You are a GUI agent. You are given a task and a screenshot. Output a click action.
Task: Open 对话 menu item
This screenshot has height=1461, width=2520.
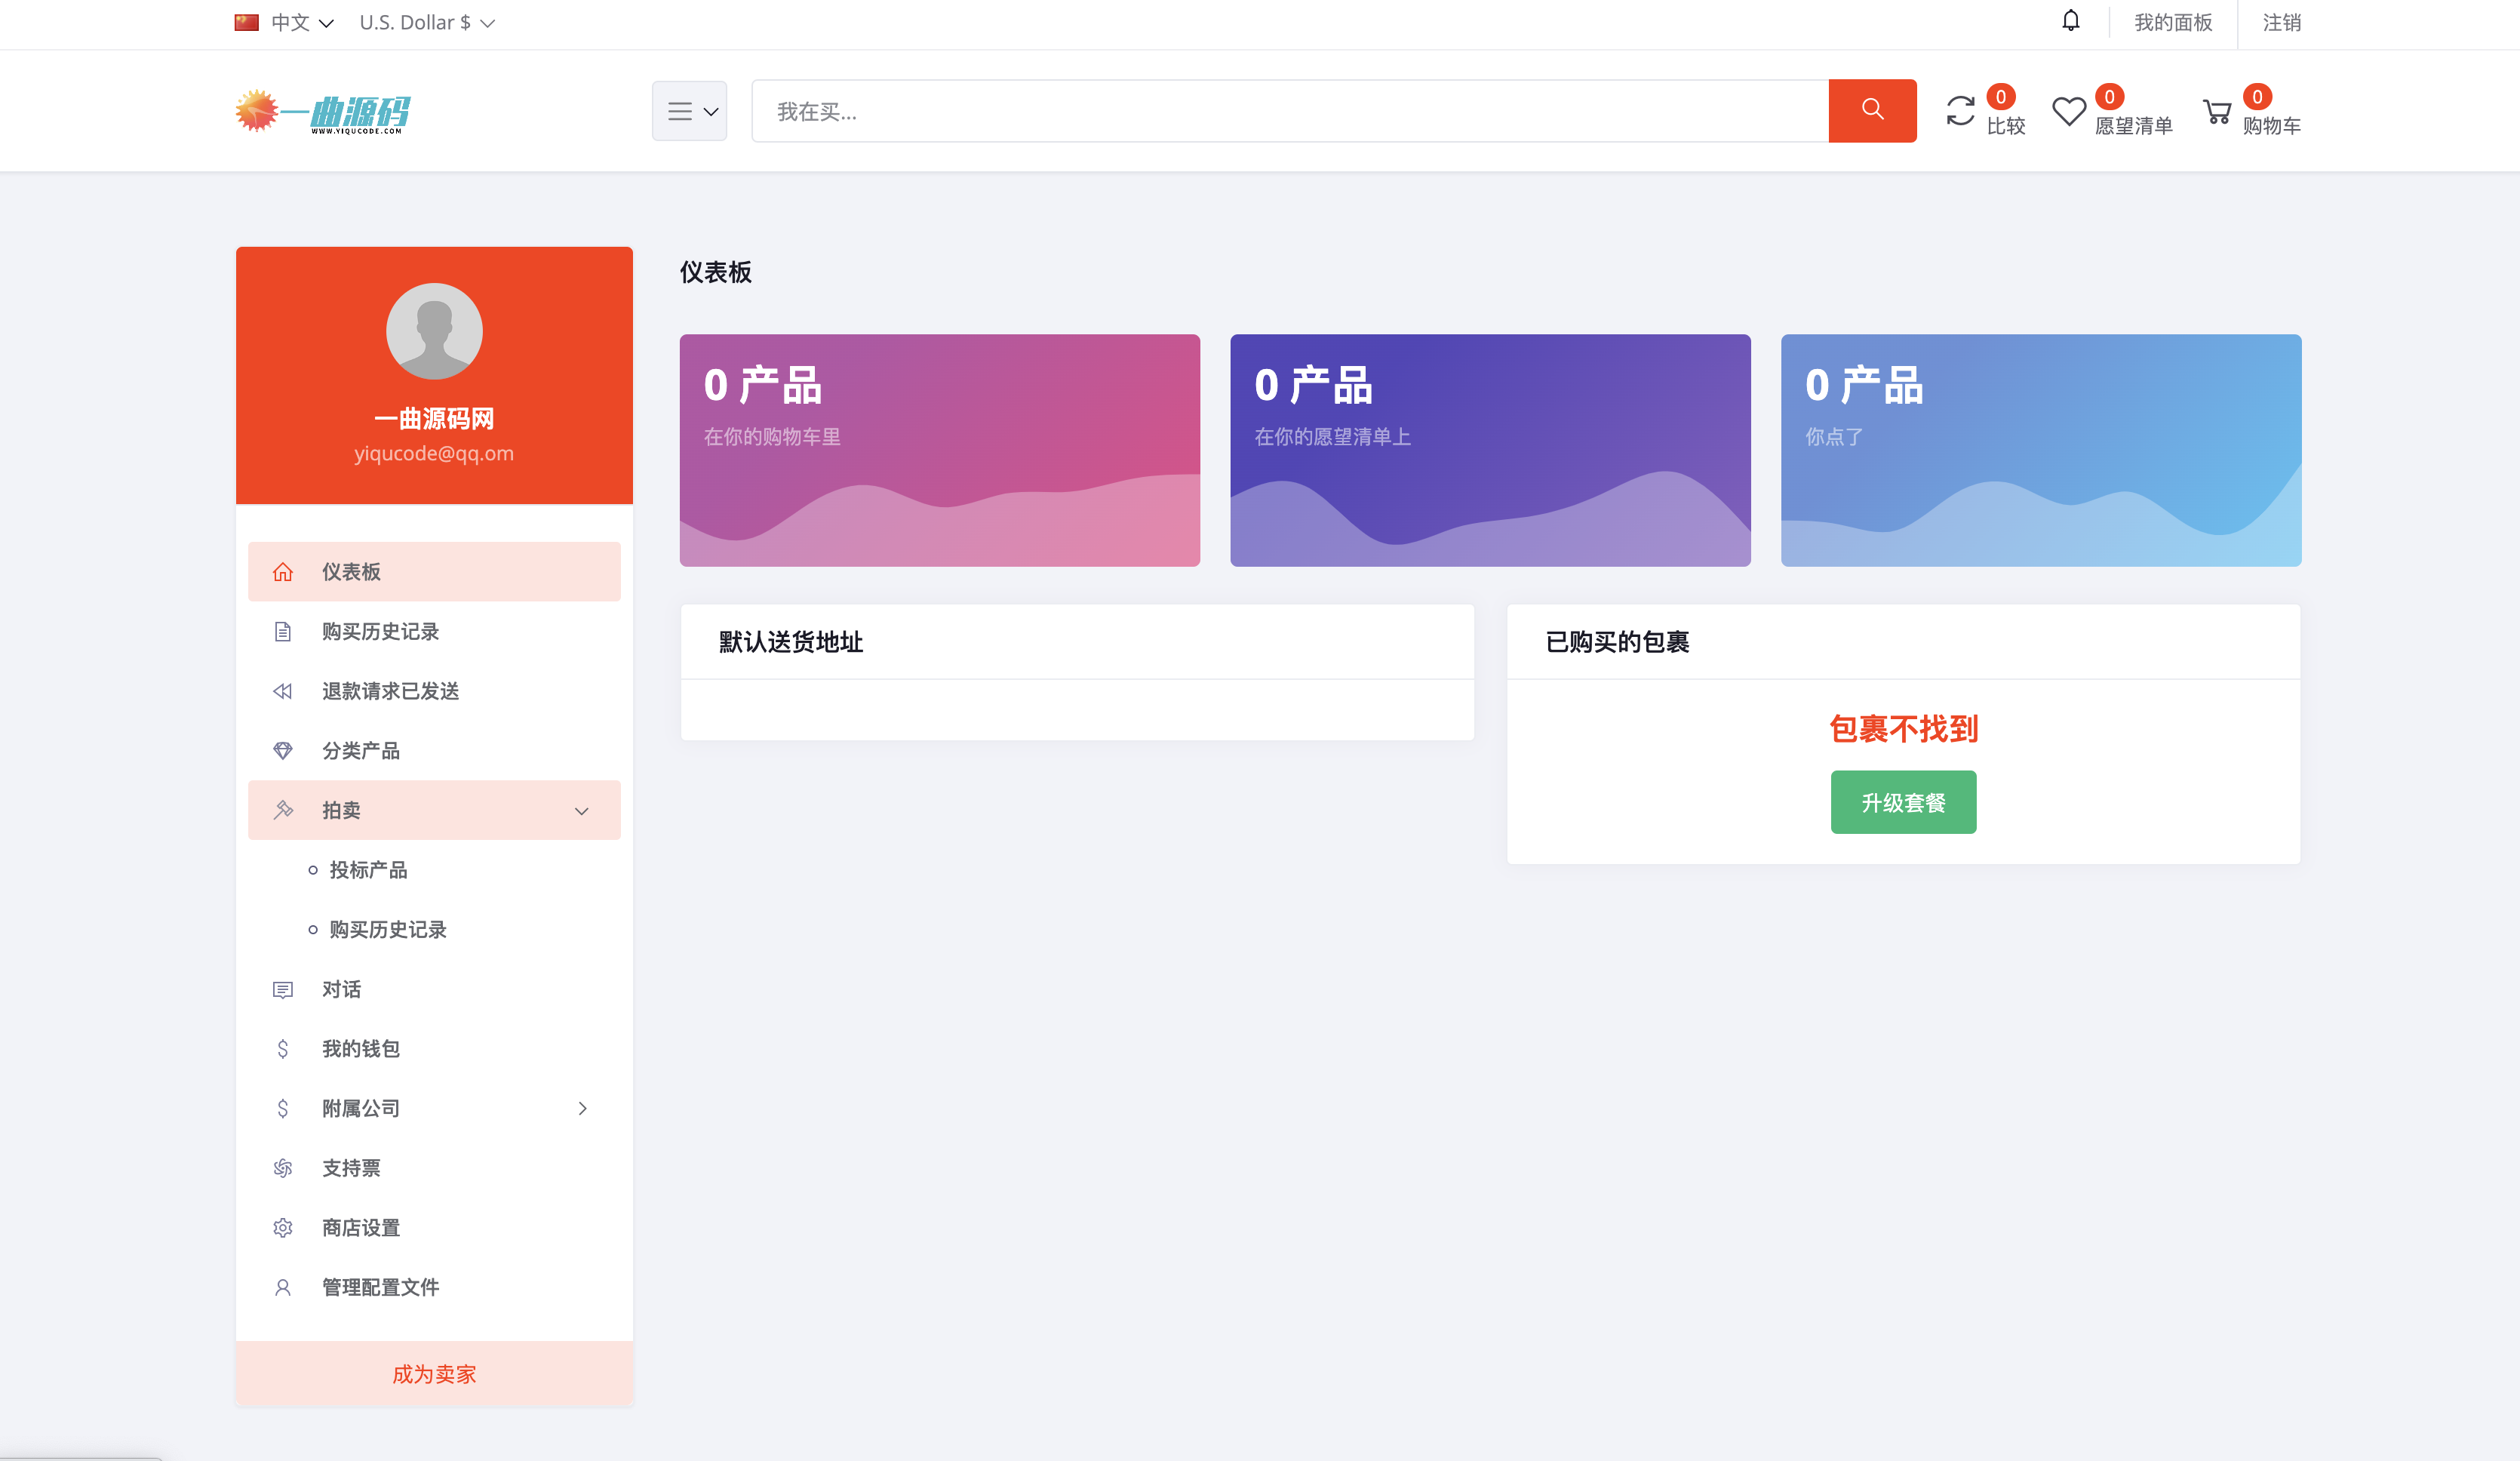pyautogui.click(x=434, y=990)
